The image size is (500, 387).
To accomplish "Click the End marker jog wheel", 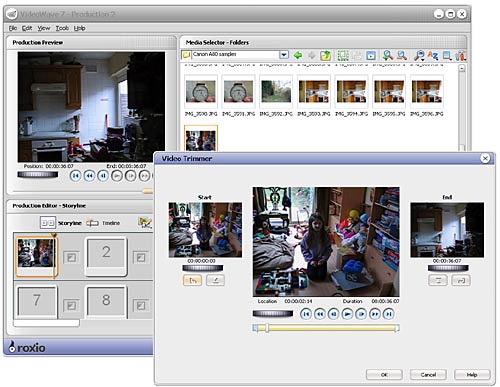I will pyautogui.click(x=448, y=268).
